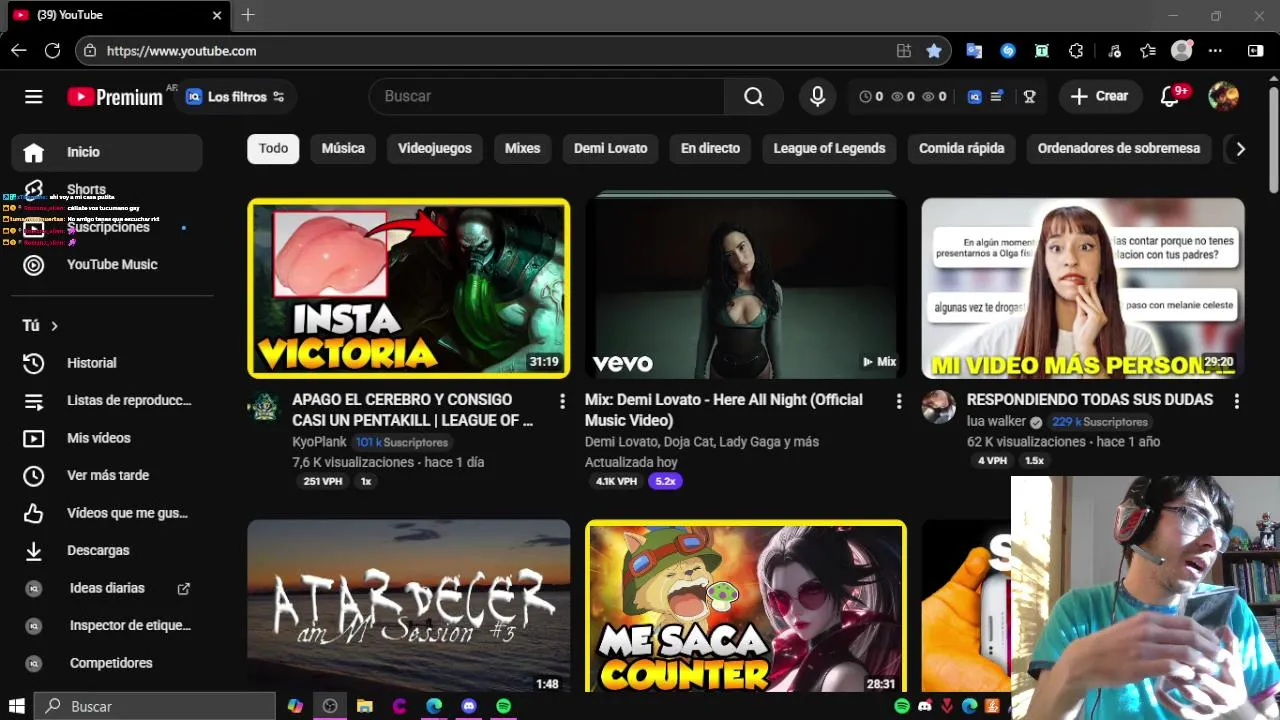Click the Buscar search field on YouTube

point(547,96)
